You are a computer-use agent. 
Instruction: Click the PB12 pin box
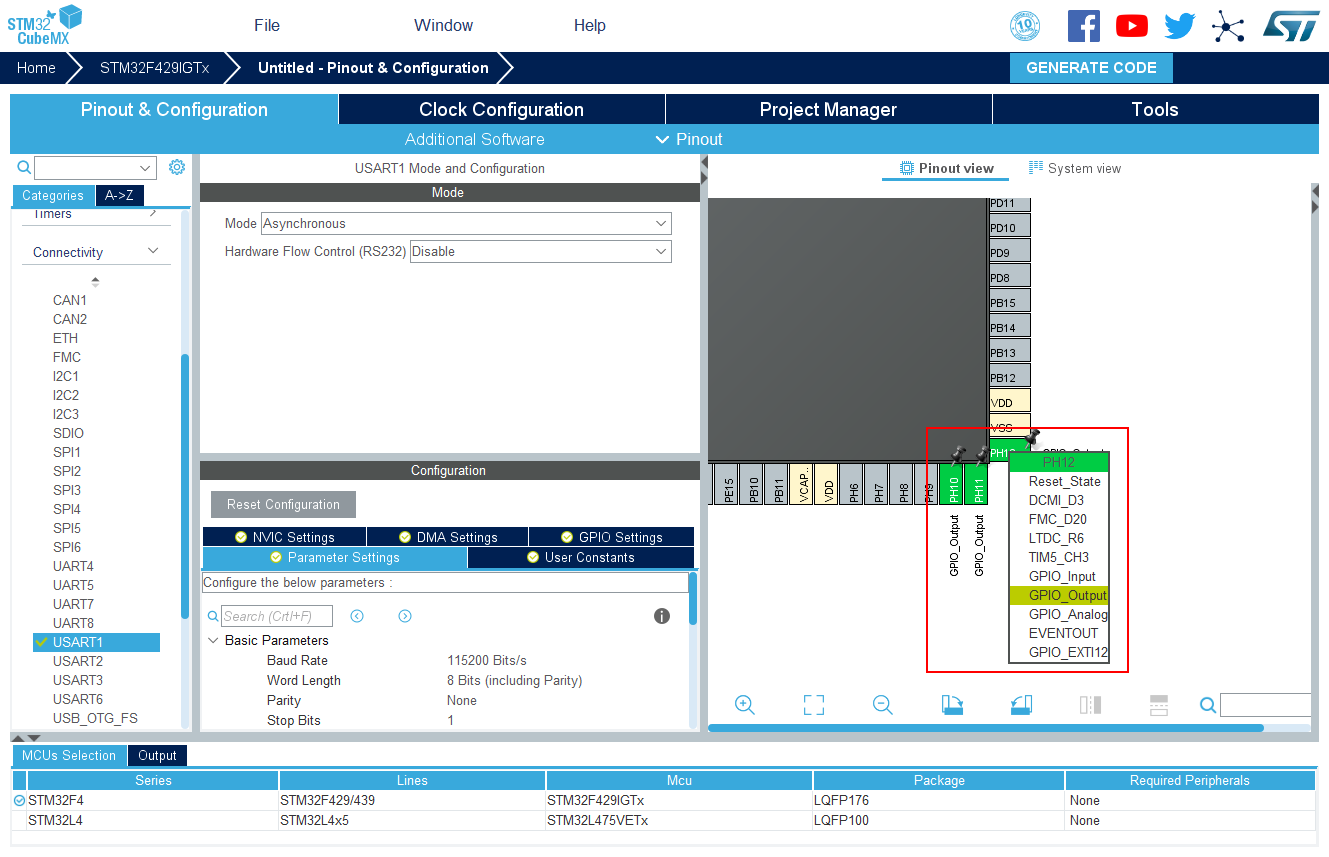tap(1009, 378)
